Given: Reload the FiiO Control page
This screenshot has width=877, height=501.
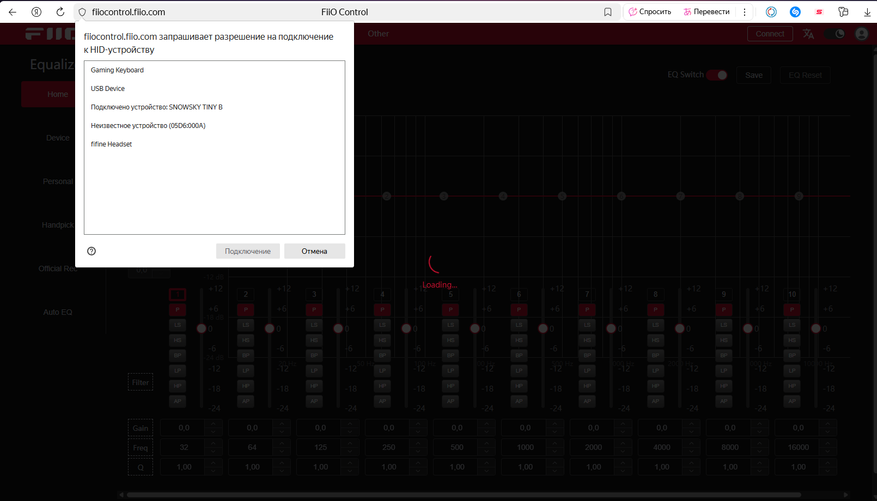Looking at the screenshot, I should (x=60, y=12).
